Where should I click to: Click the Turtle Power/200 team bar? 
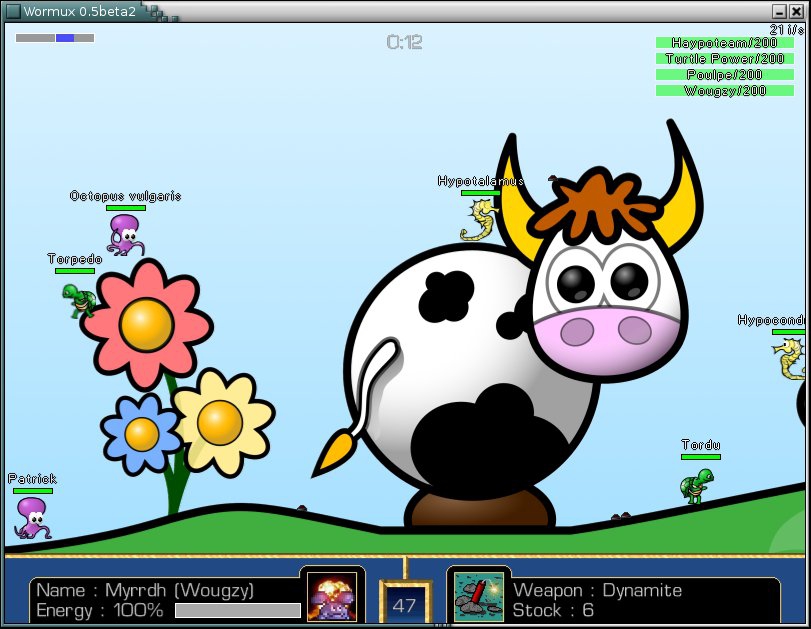coord(725,59)
